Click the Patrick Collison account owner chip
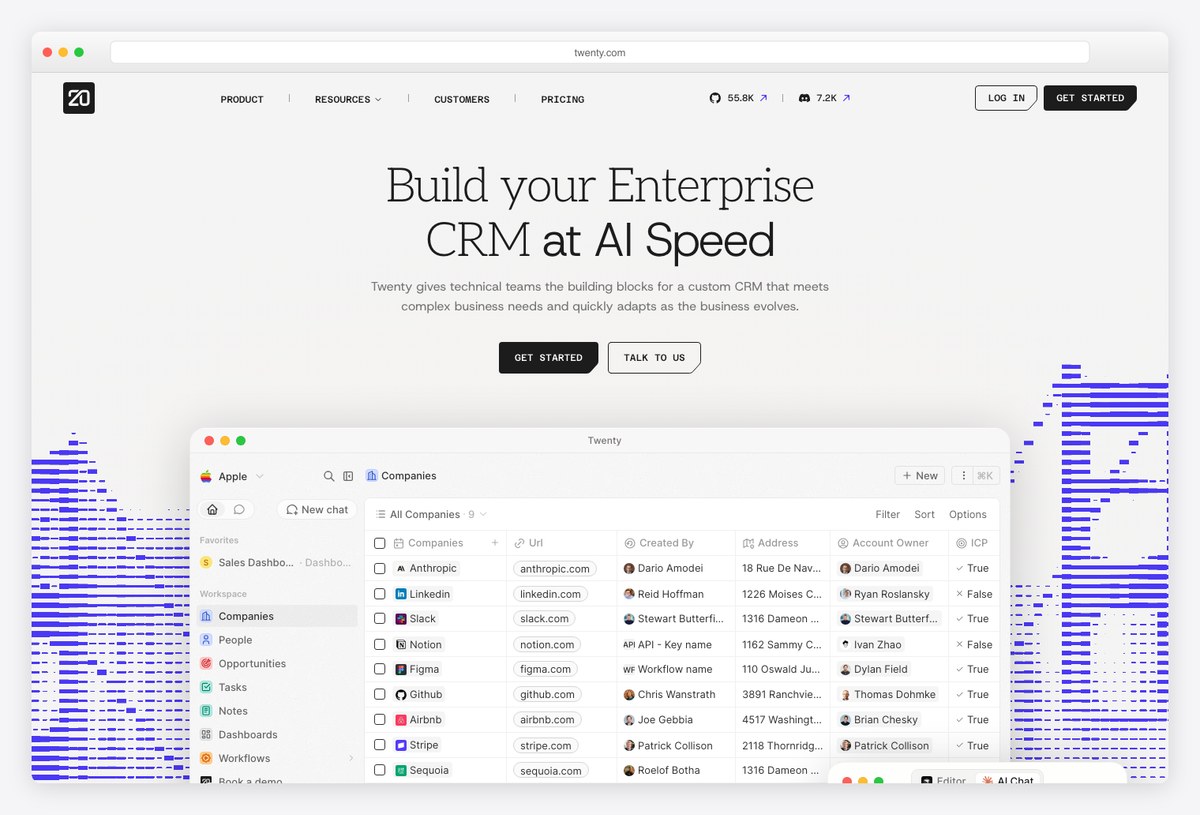Image resolution: width=1200 pixels, height=815 pixels. (x=886, y=745)
